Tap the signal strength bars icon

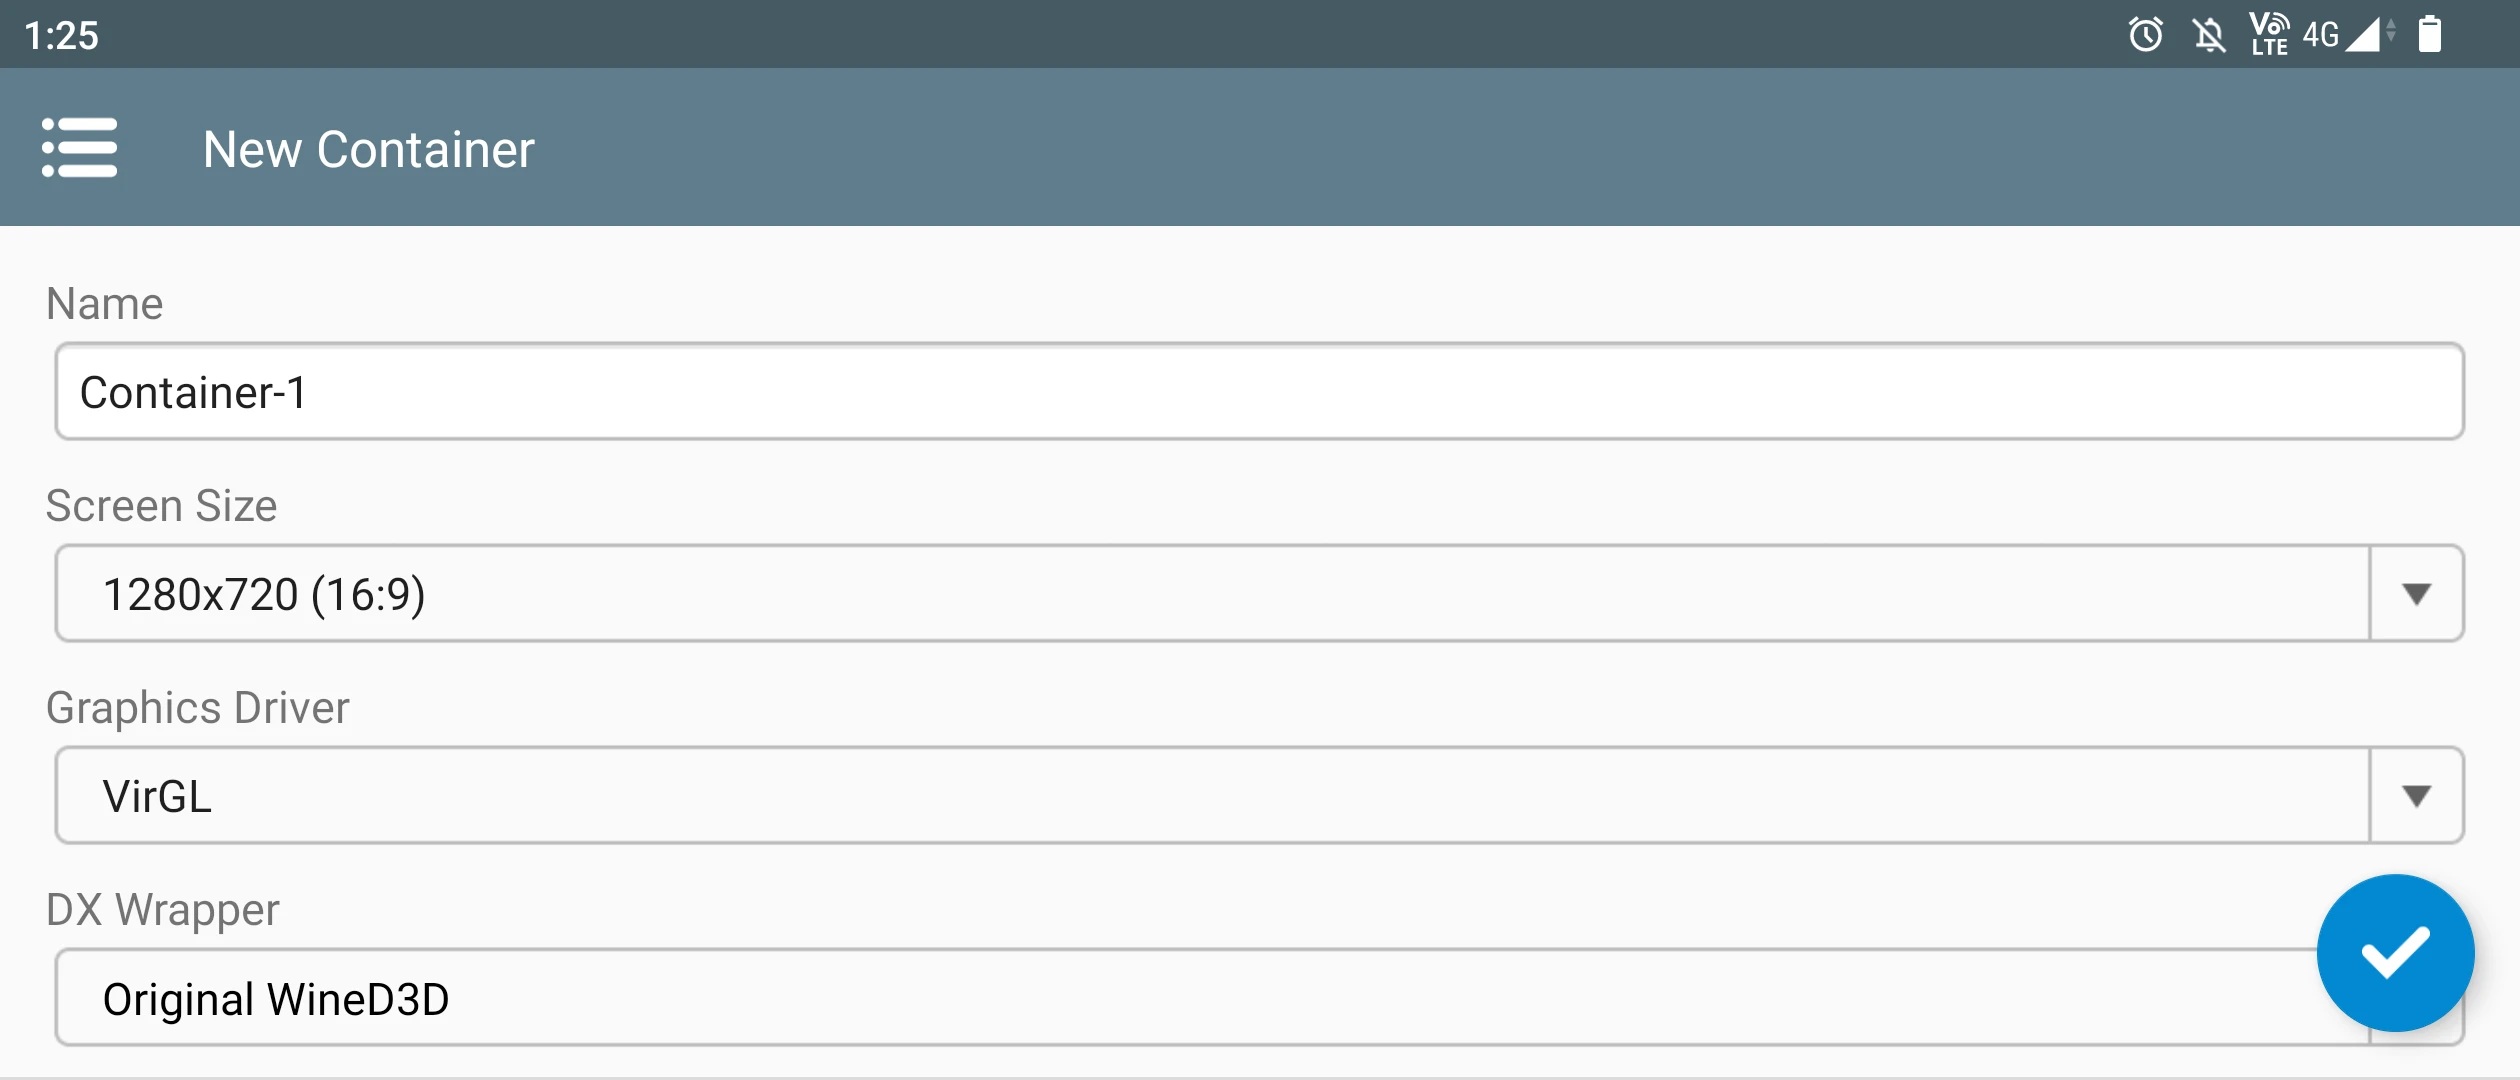(2364, 35)
